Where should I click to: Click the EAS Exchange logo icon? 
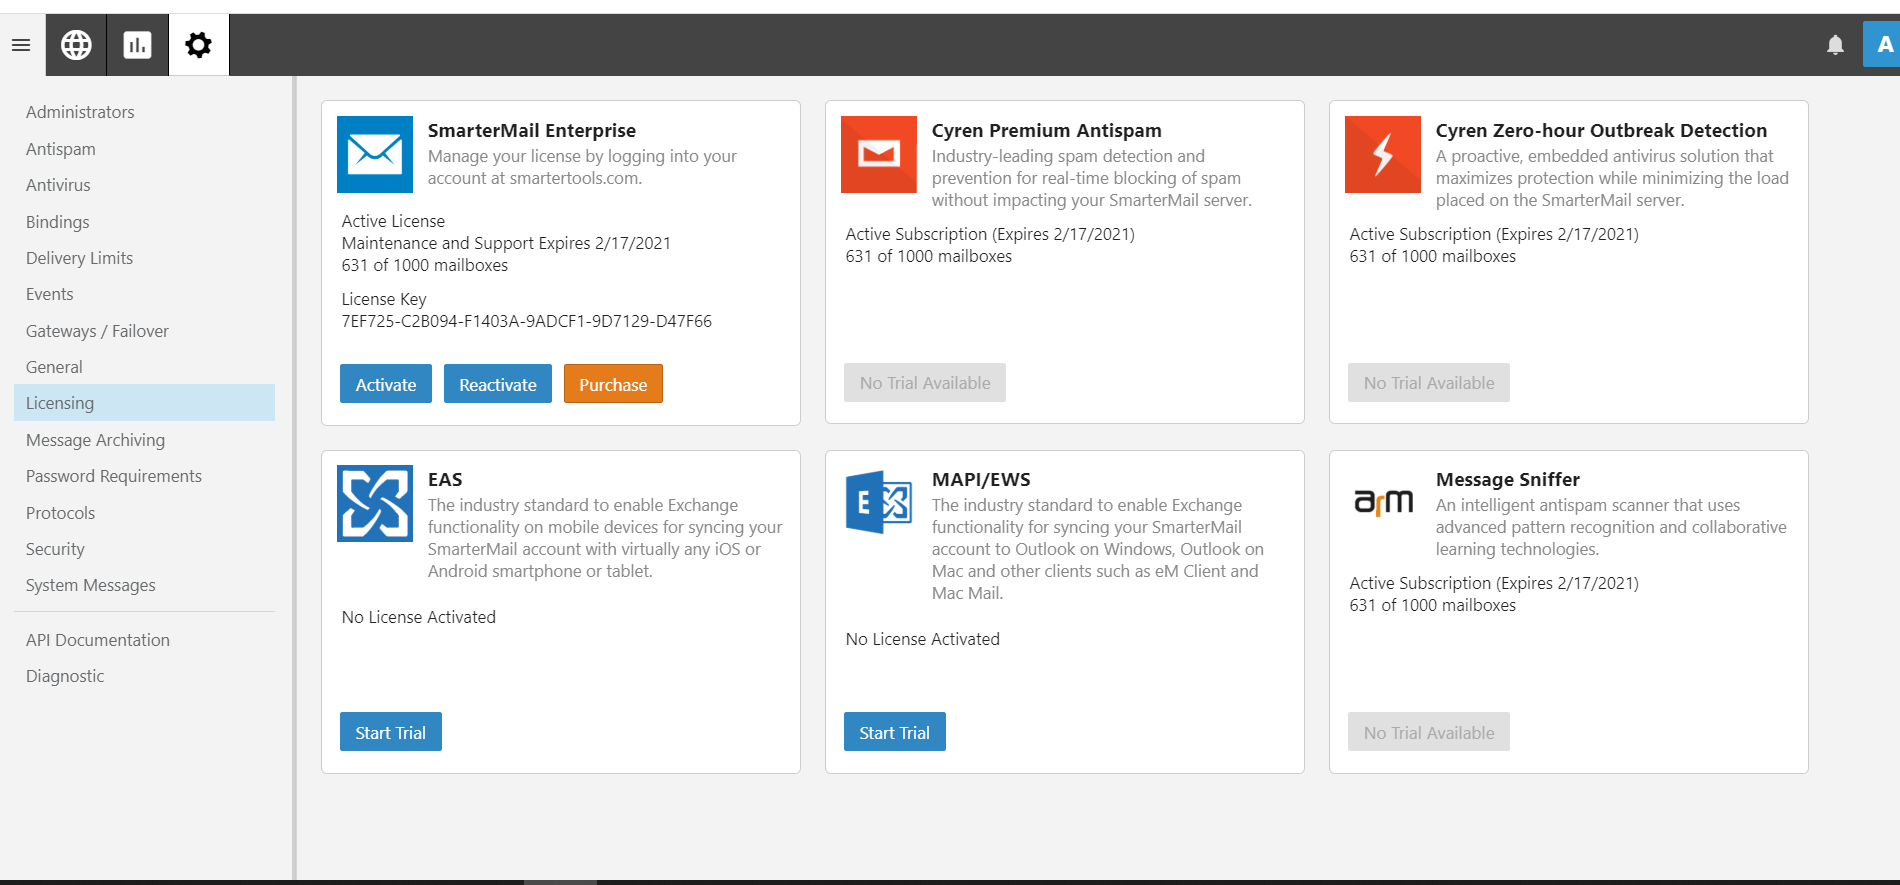tap(375, 503)
